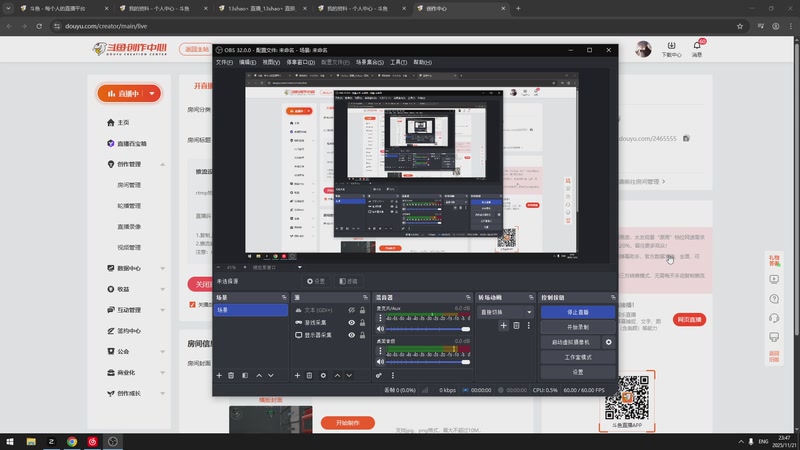The width and height of the screenshot is (800, 450).
Task: Open the 场景集合(S) menu in OBS
Action: point(370,62)
